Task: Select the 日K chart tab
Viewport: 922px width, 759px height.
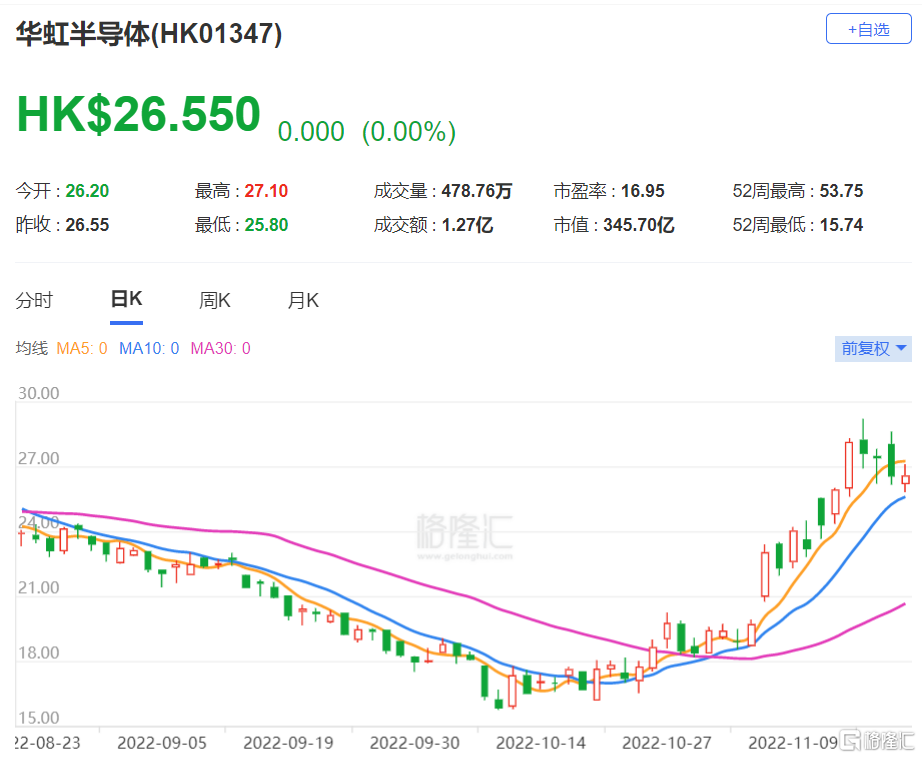Action: (126, 300)
